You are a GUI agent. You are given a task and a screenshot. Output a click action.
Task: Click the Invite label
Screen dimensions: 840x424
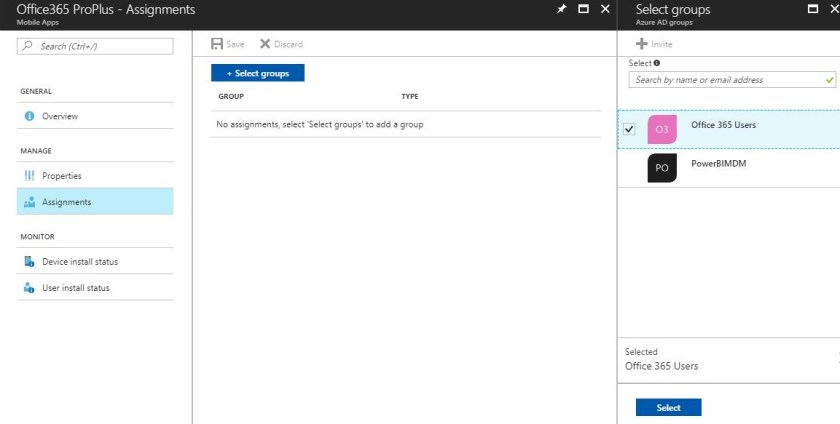662,44
